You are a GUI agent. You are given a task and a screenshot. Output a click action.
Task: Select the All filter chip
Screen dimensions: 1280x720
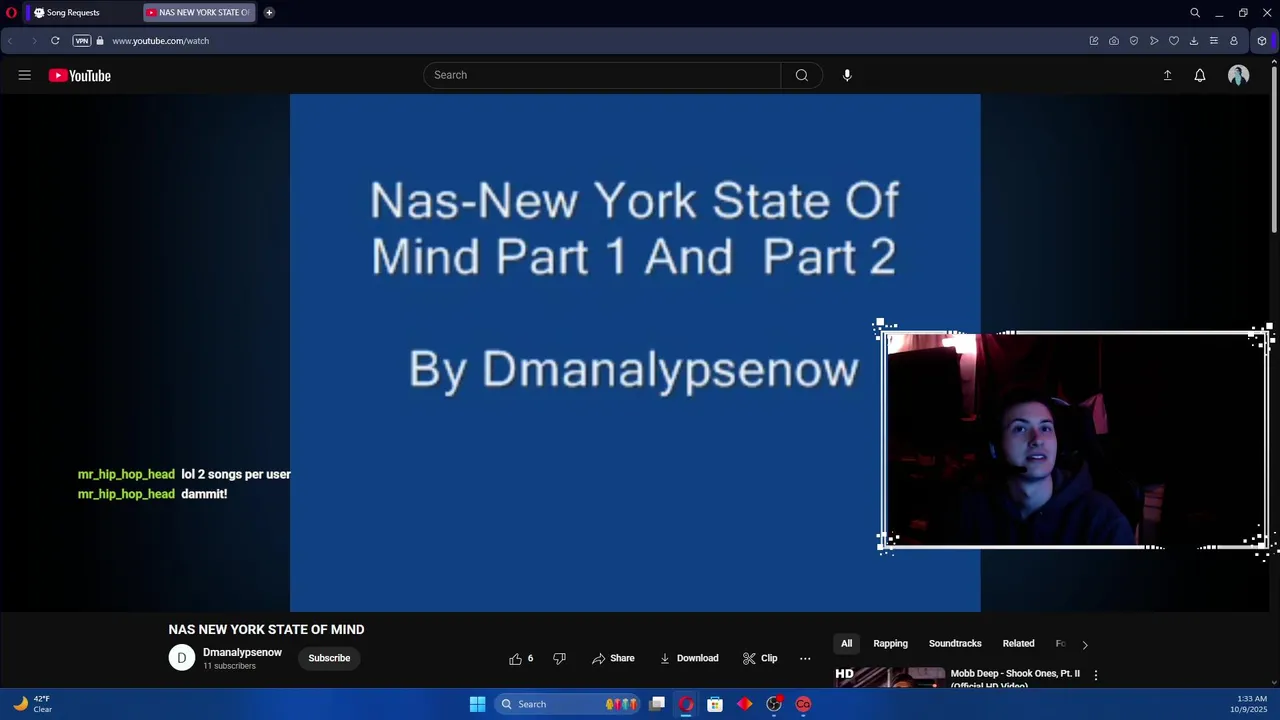click(x=846, y=643)
